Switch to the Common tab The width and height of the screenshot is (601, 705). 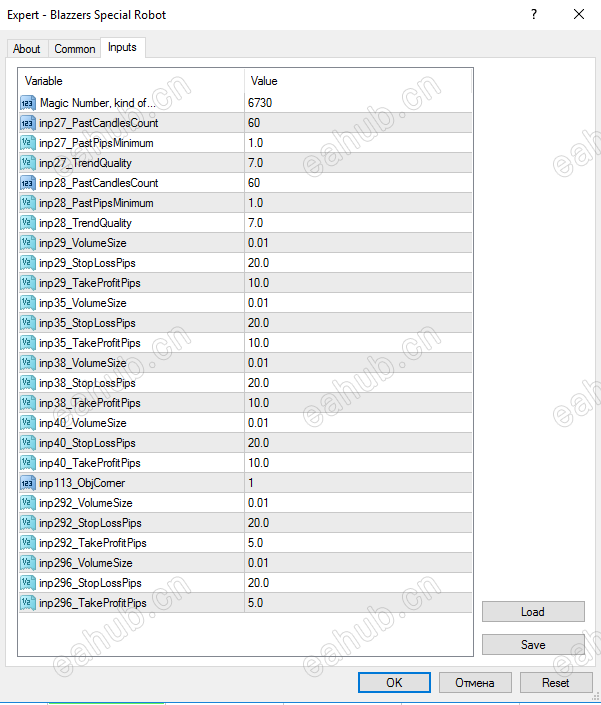coord(75,49)
